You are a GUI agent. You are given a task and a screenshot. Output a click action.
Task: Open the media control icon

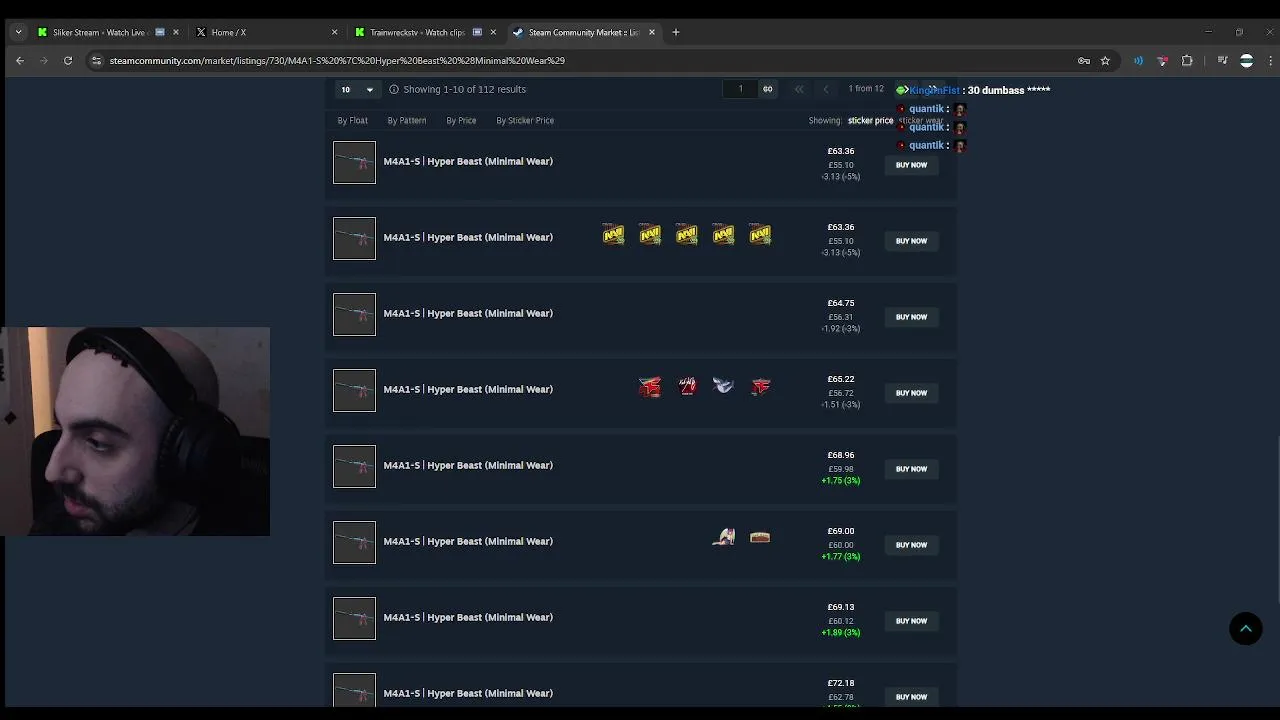[1222, 60]
